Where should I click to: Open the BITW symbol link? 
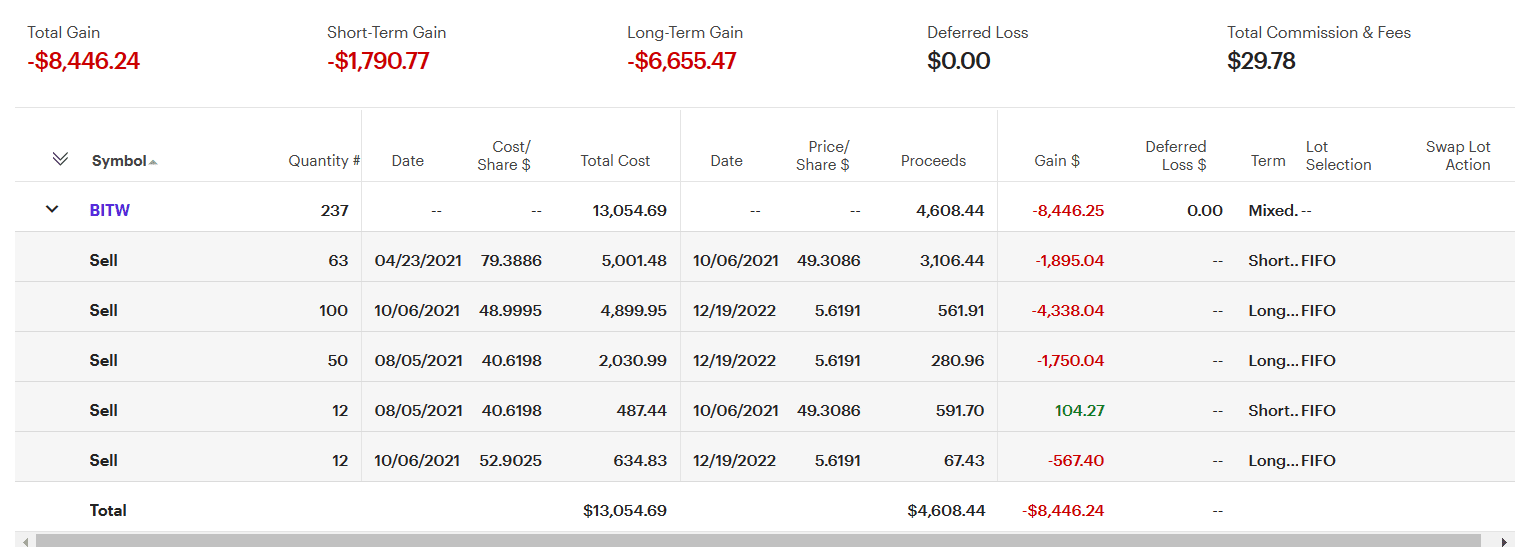(110, 210)
